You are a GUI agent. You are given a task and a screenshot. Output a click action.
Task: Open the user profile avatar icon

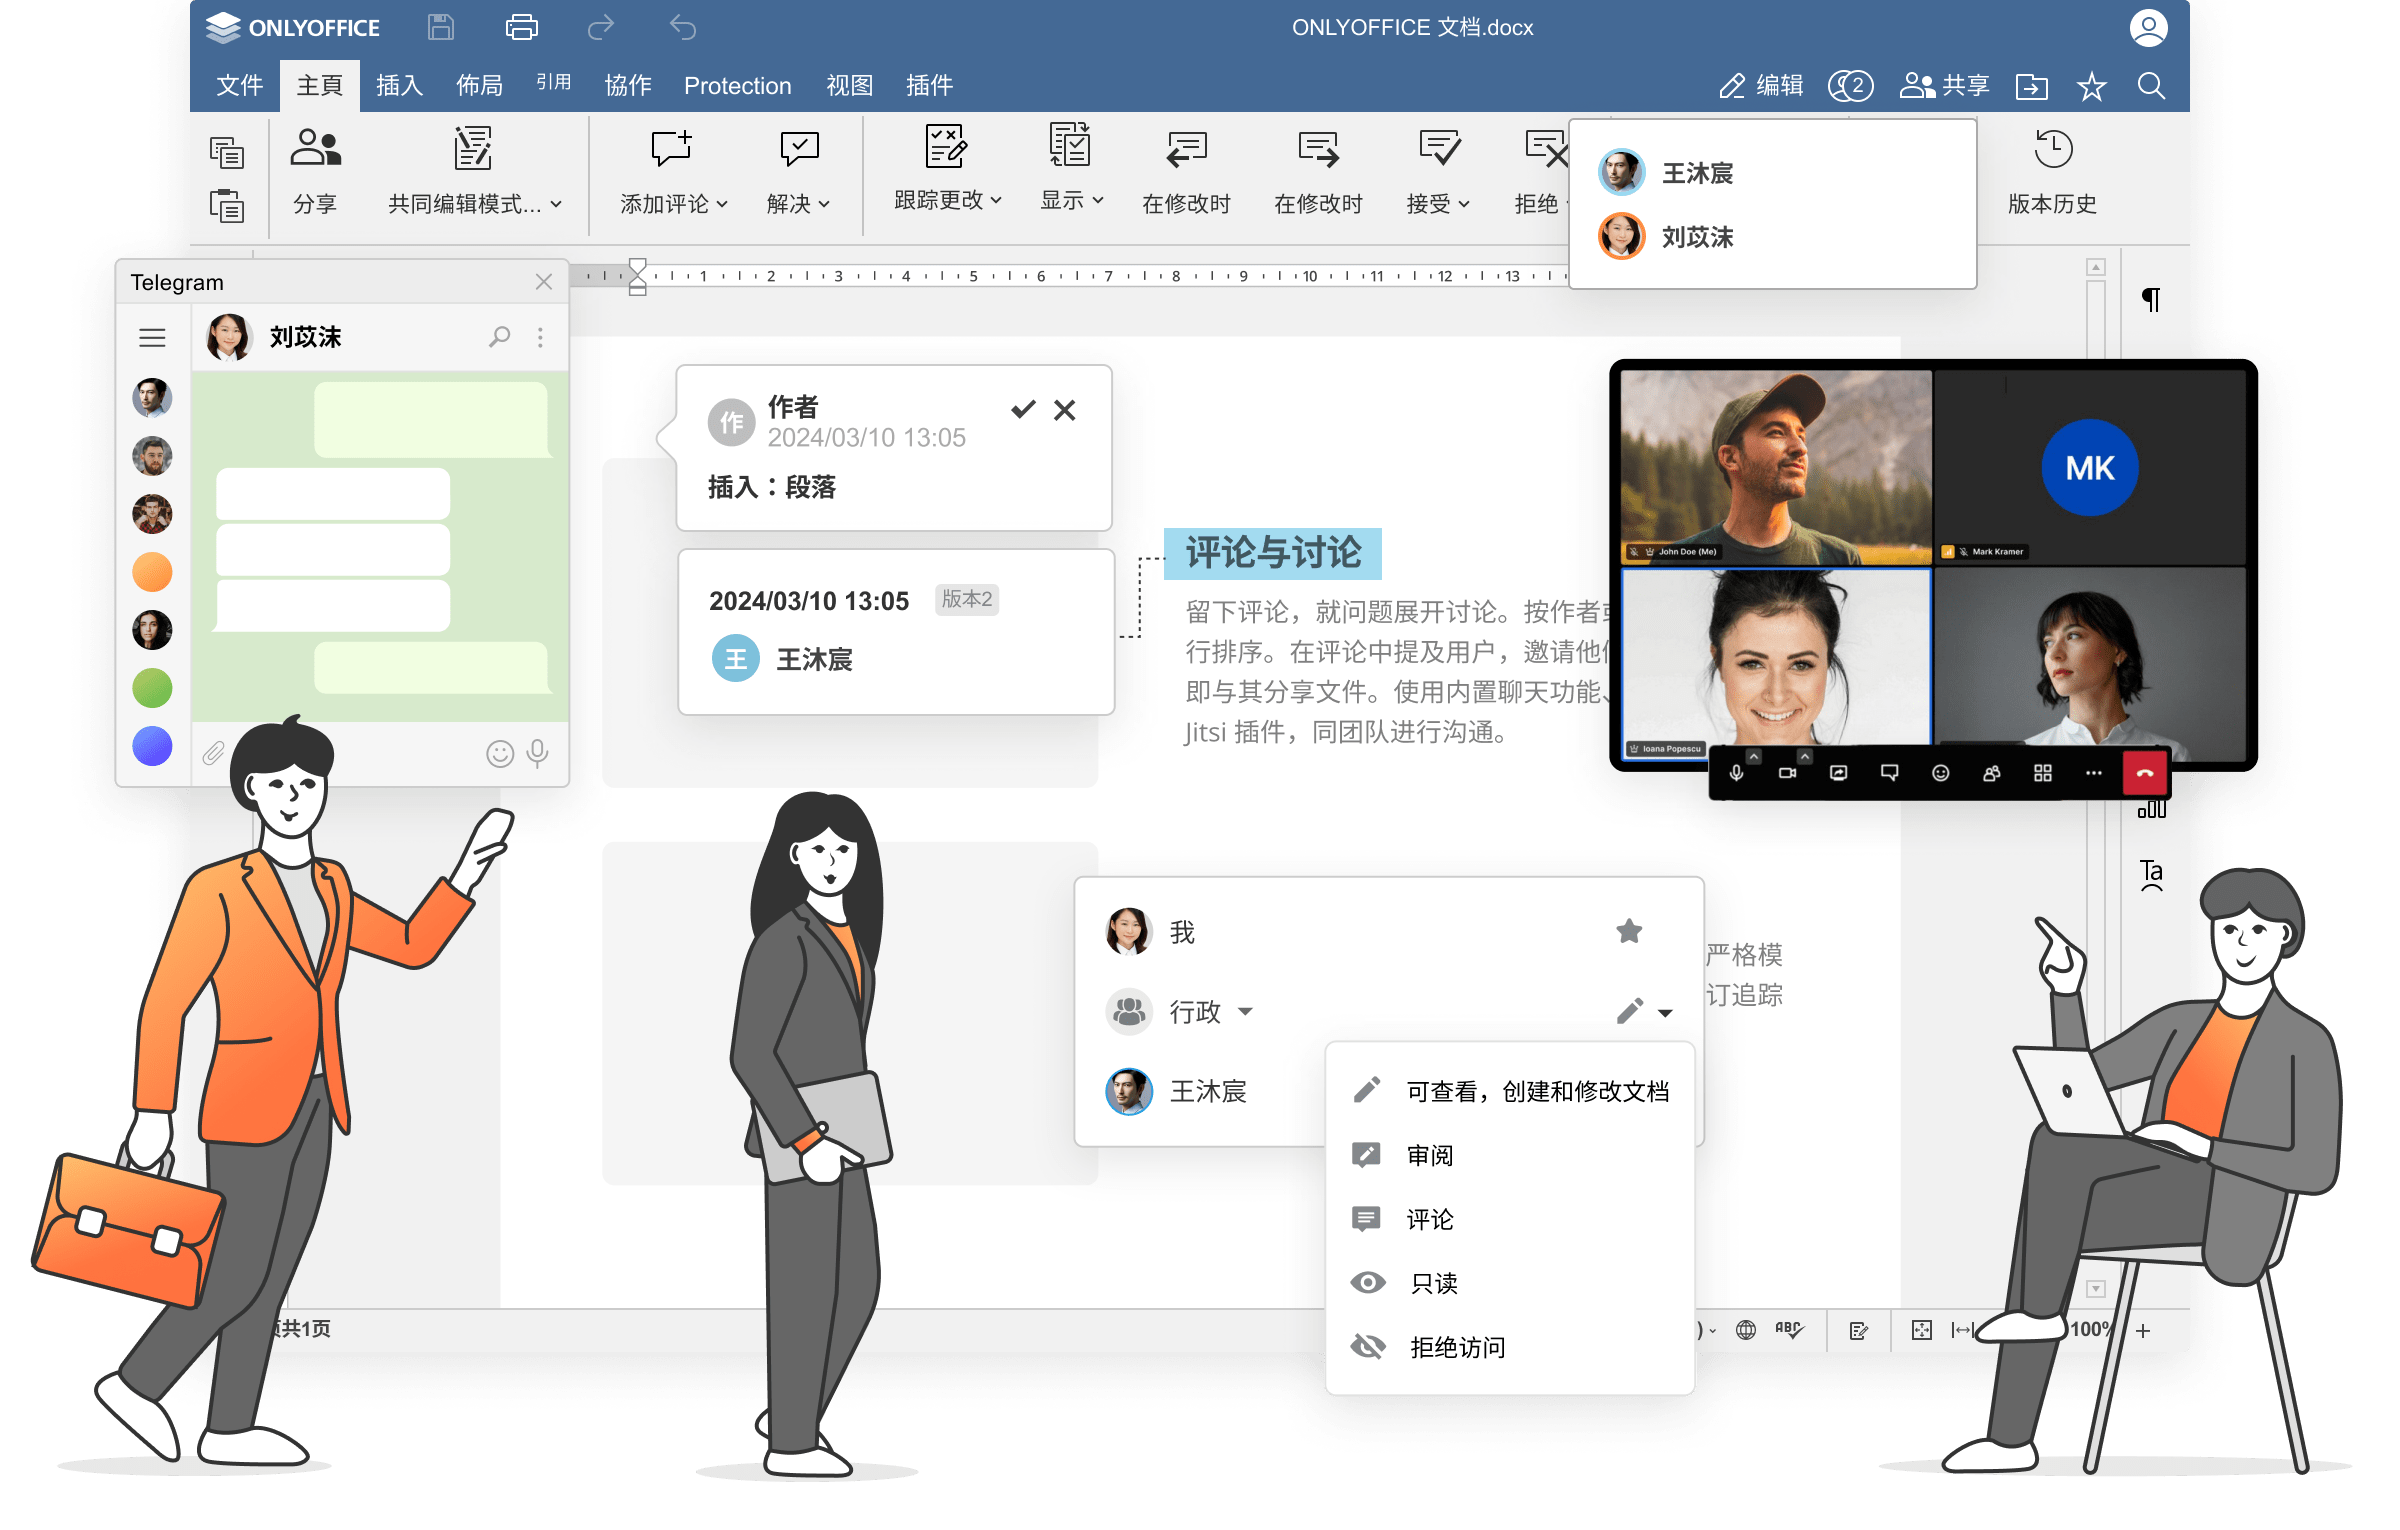pos(2147,27)
